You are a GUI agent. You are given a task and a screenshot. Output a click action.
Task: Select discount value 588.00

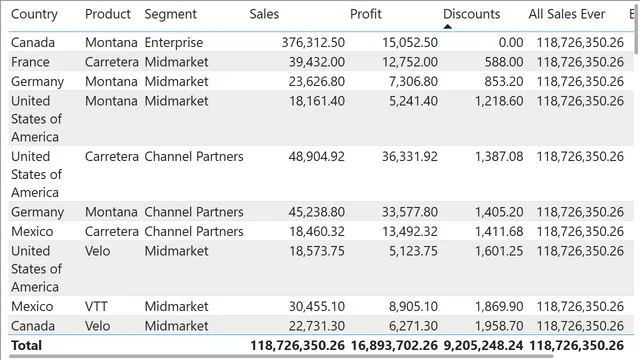(x=504, y=62)
